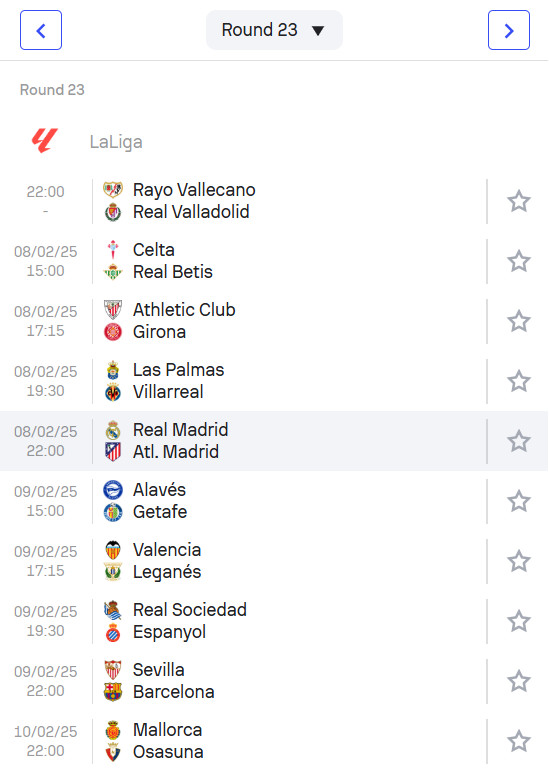
Task: Open Real Sociedad vs Espanyol match row
Action: pyautogui.click(x=274, y=621)
